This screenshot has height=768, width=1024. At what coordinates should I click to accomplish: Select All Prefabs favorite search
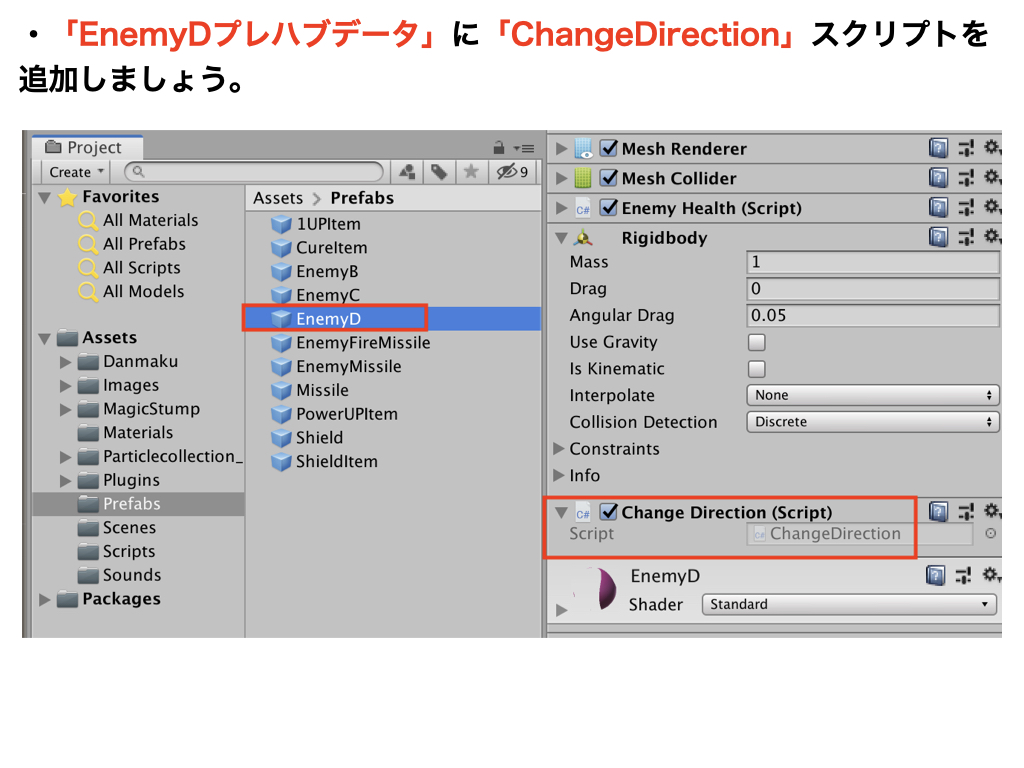tap(144, 244)
